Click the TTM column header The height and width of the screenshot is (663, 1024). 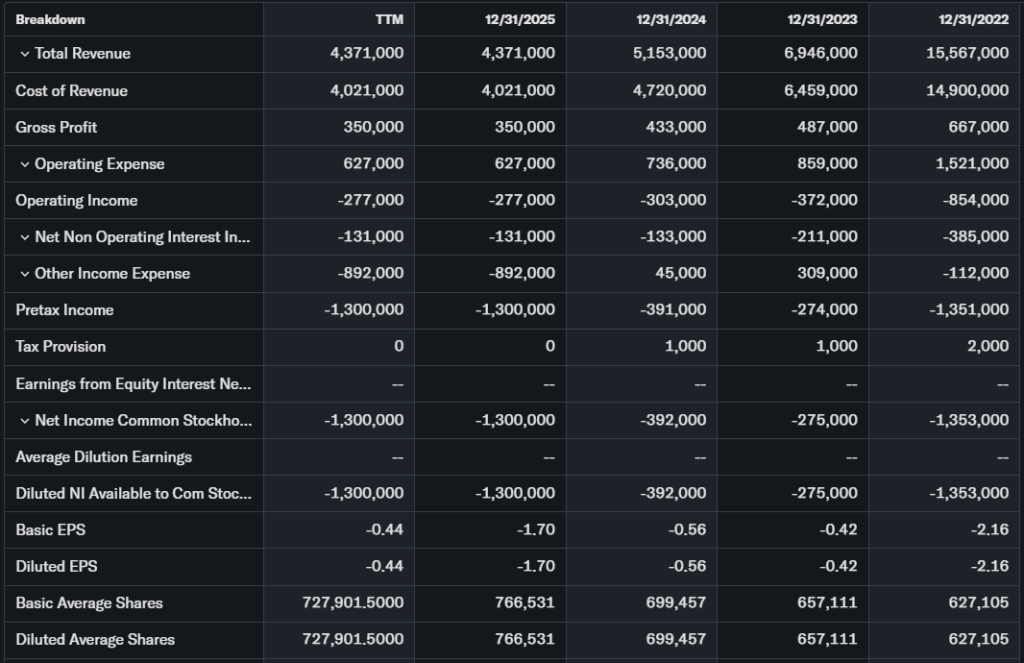click(389, 20)
